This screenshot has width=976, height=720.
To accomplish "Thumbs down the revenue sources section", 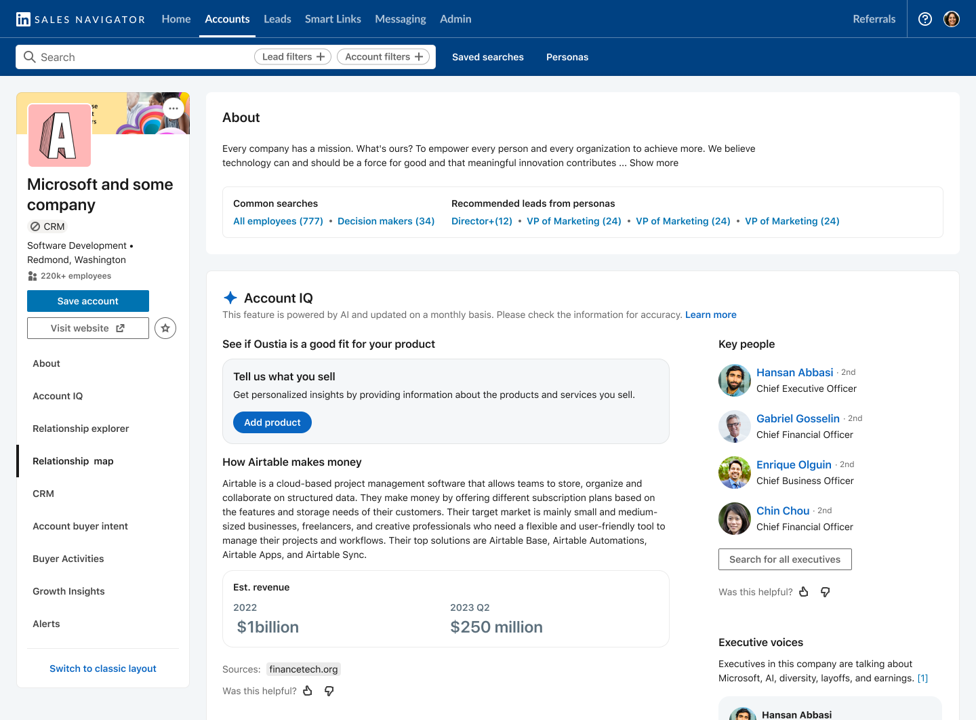I will 329,691.
